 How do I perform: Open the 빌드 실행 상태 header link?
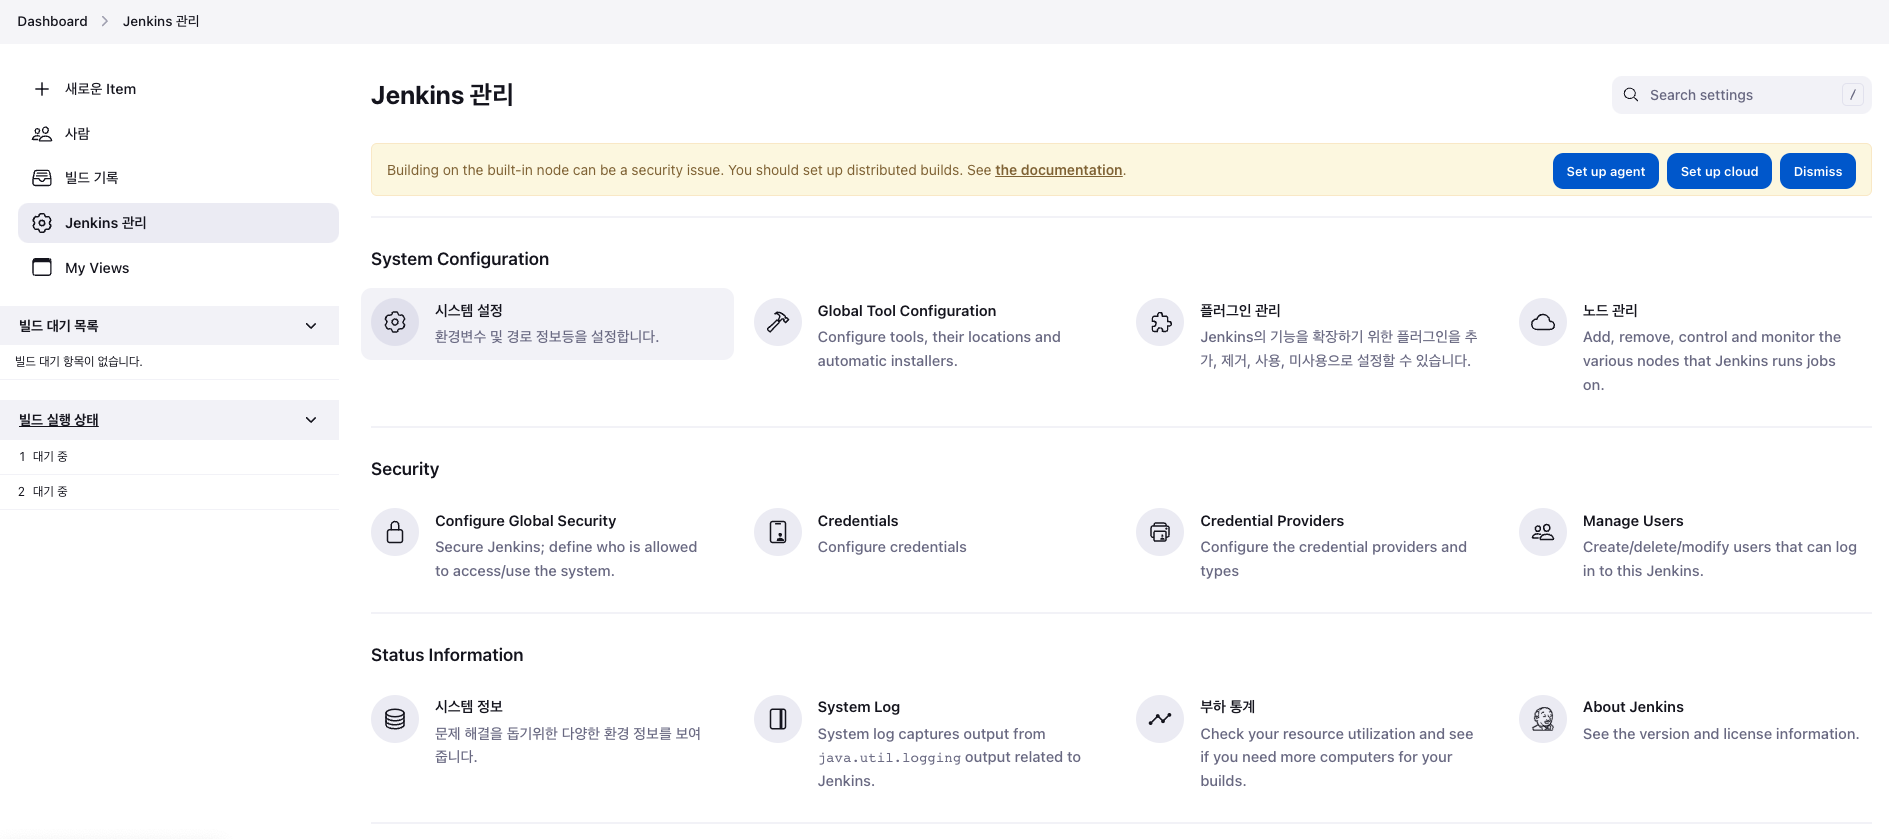coord(59,420)
